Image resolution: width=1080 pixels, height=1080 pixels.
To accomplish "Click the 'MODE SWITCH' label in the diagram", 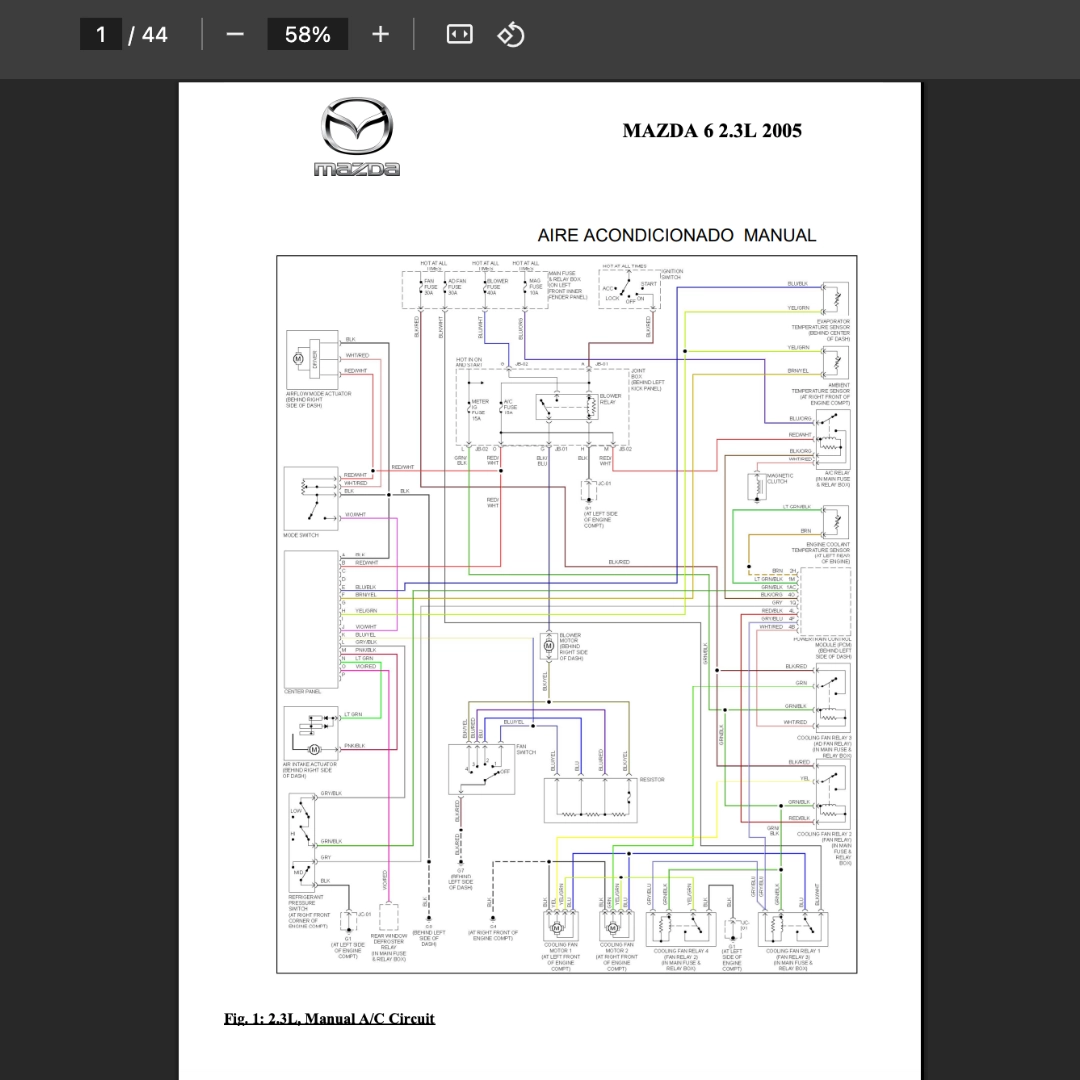I will [x=301, y=535].
